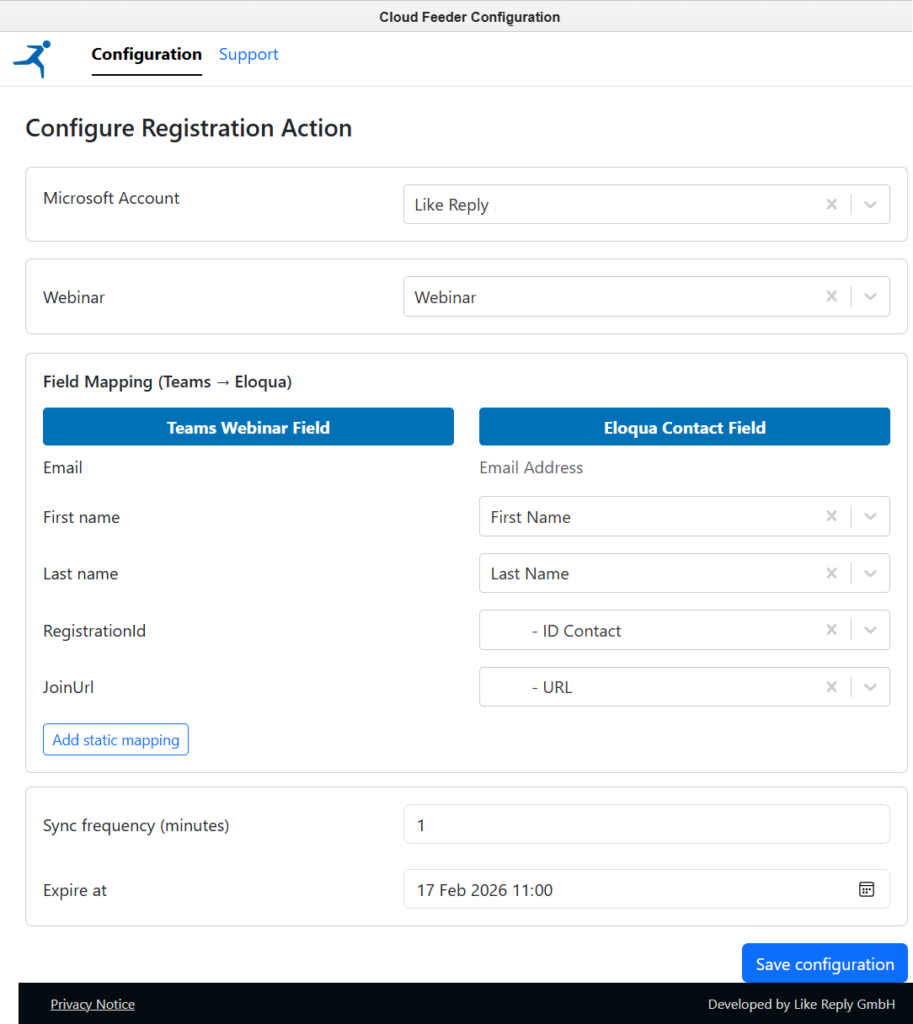Expand the Webinar selection dropdown
Viewport: 913px width, 1024px height.
coord(867,296)
